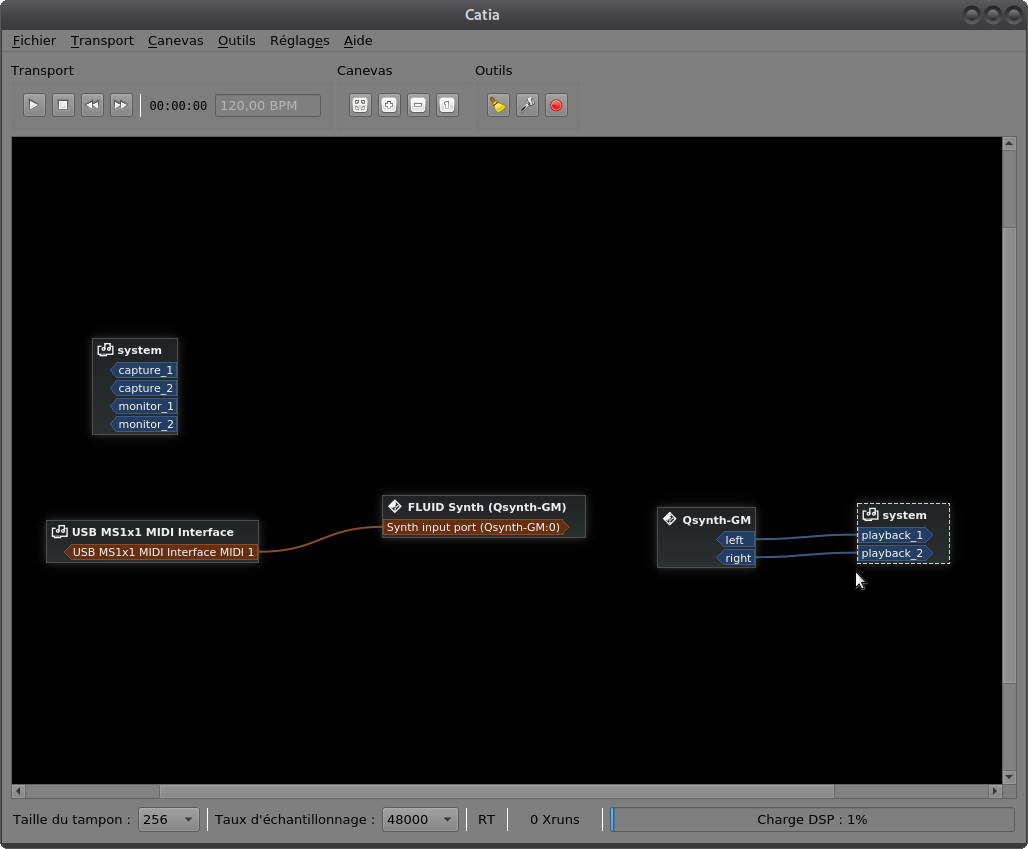Open the Canevas menu
Screen dimensions: 1028x849
point(175,41)
